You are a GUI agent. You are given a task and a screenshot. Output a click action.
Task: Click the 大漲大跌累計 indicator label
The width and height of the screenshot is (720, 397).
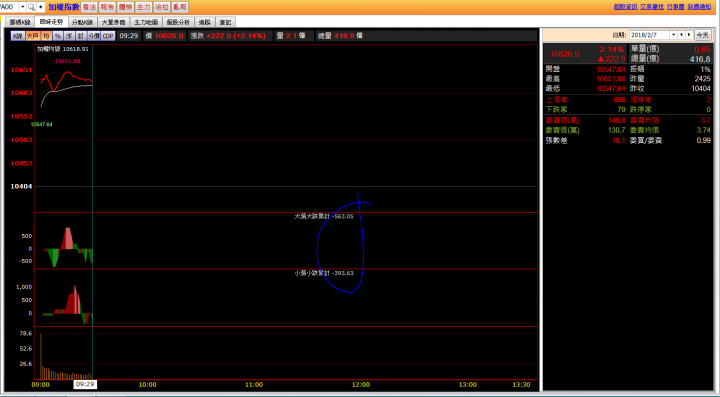pos(324,216)
